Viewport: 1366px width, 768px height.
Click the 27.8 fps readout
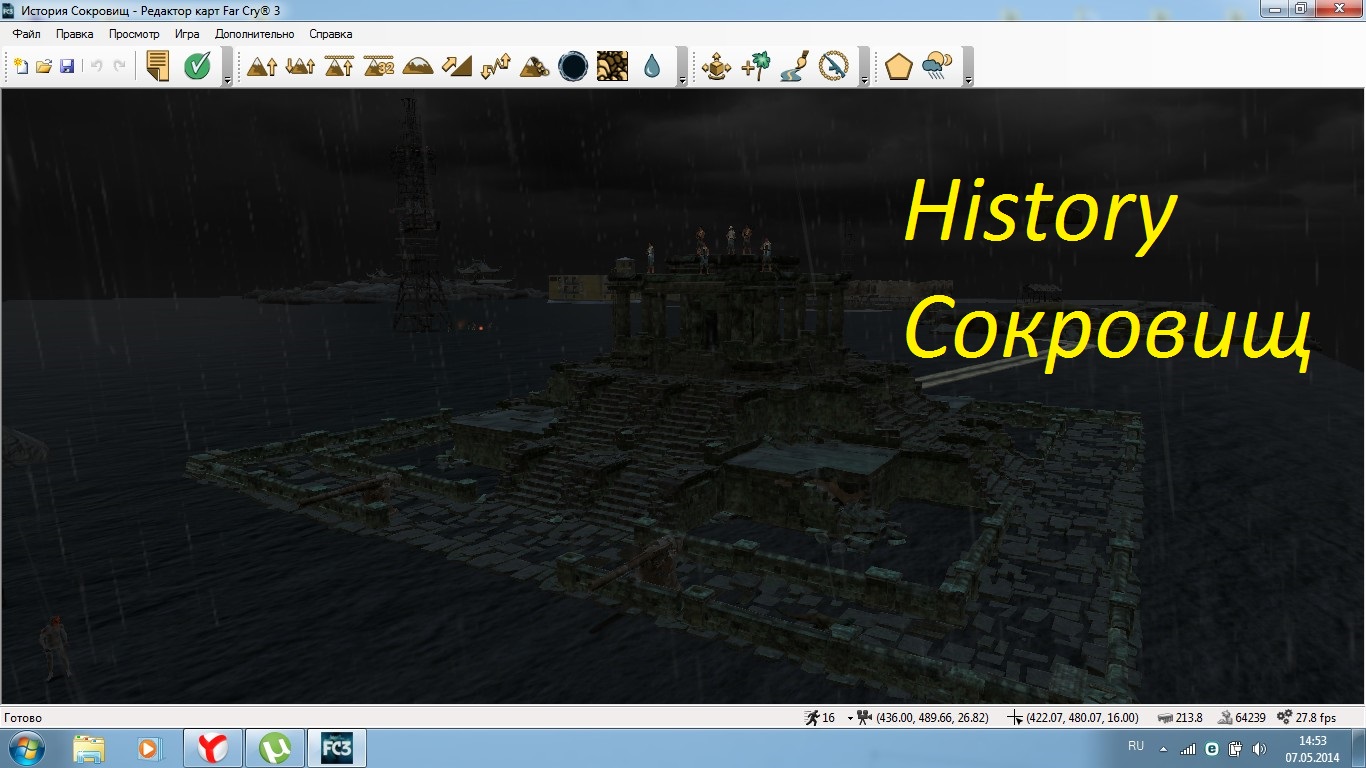click(1316, 718)
